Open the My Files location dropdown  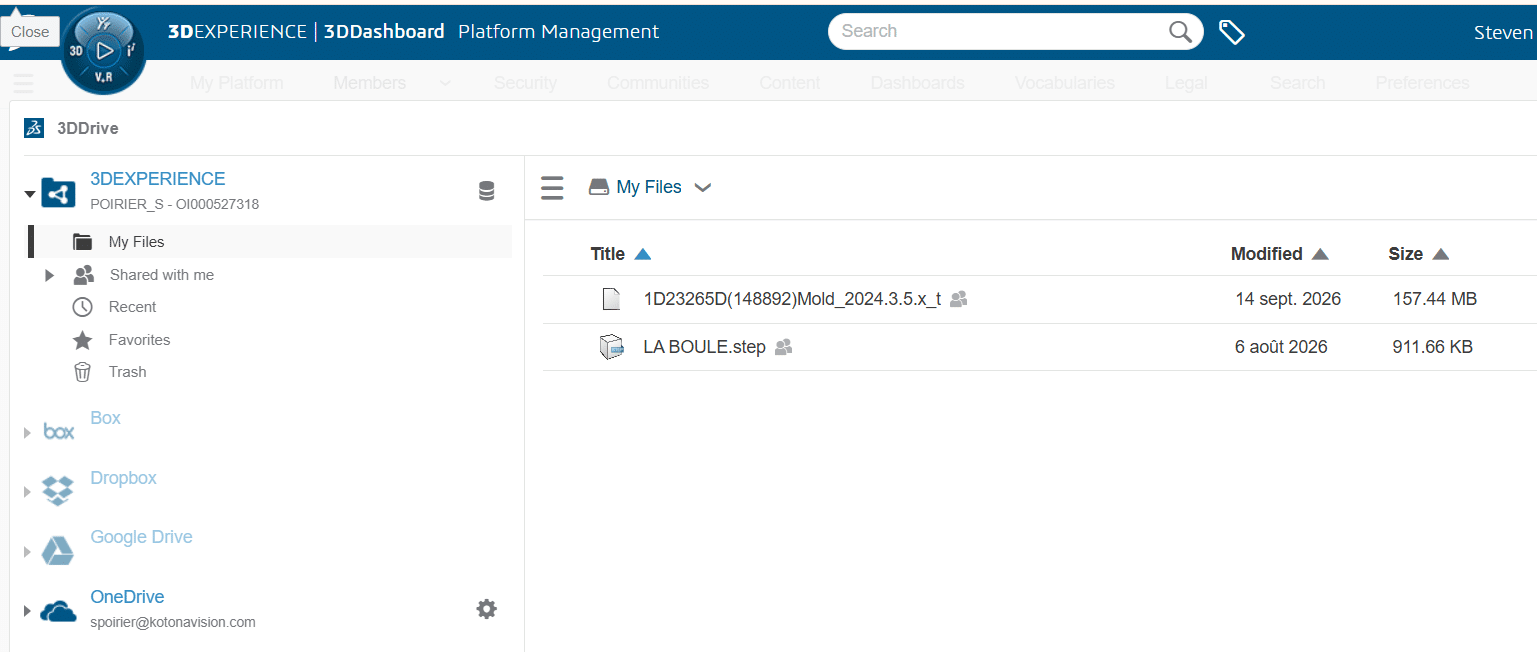(703, 187)
